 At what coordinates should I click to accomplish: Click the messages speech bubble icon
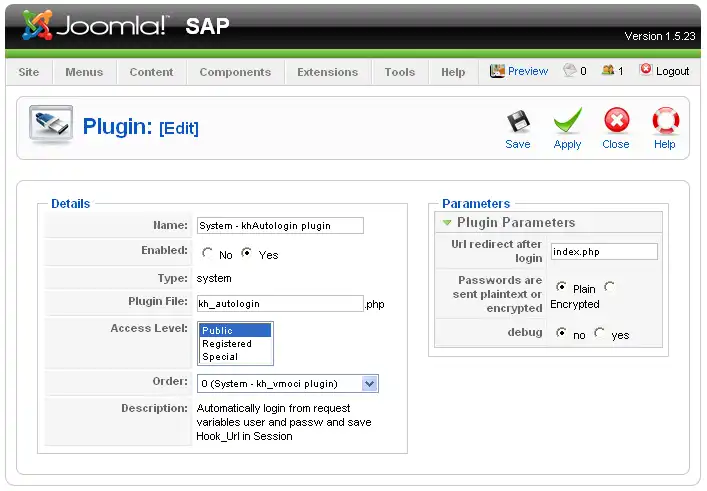[570, 71]
